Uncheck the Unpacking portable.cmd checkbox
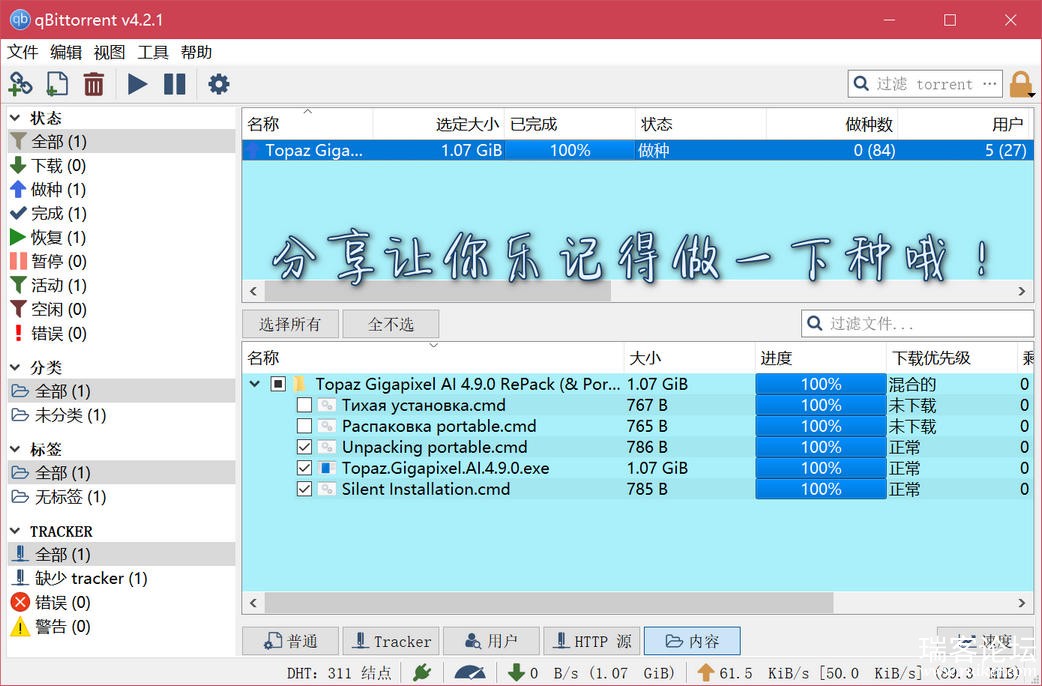Image resolution: width=1042 pixels, height=686 pixels. [x=304, y=447]
